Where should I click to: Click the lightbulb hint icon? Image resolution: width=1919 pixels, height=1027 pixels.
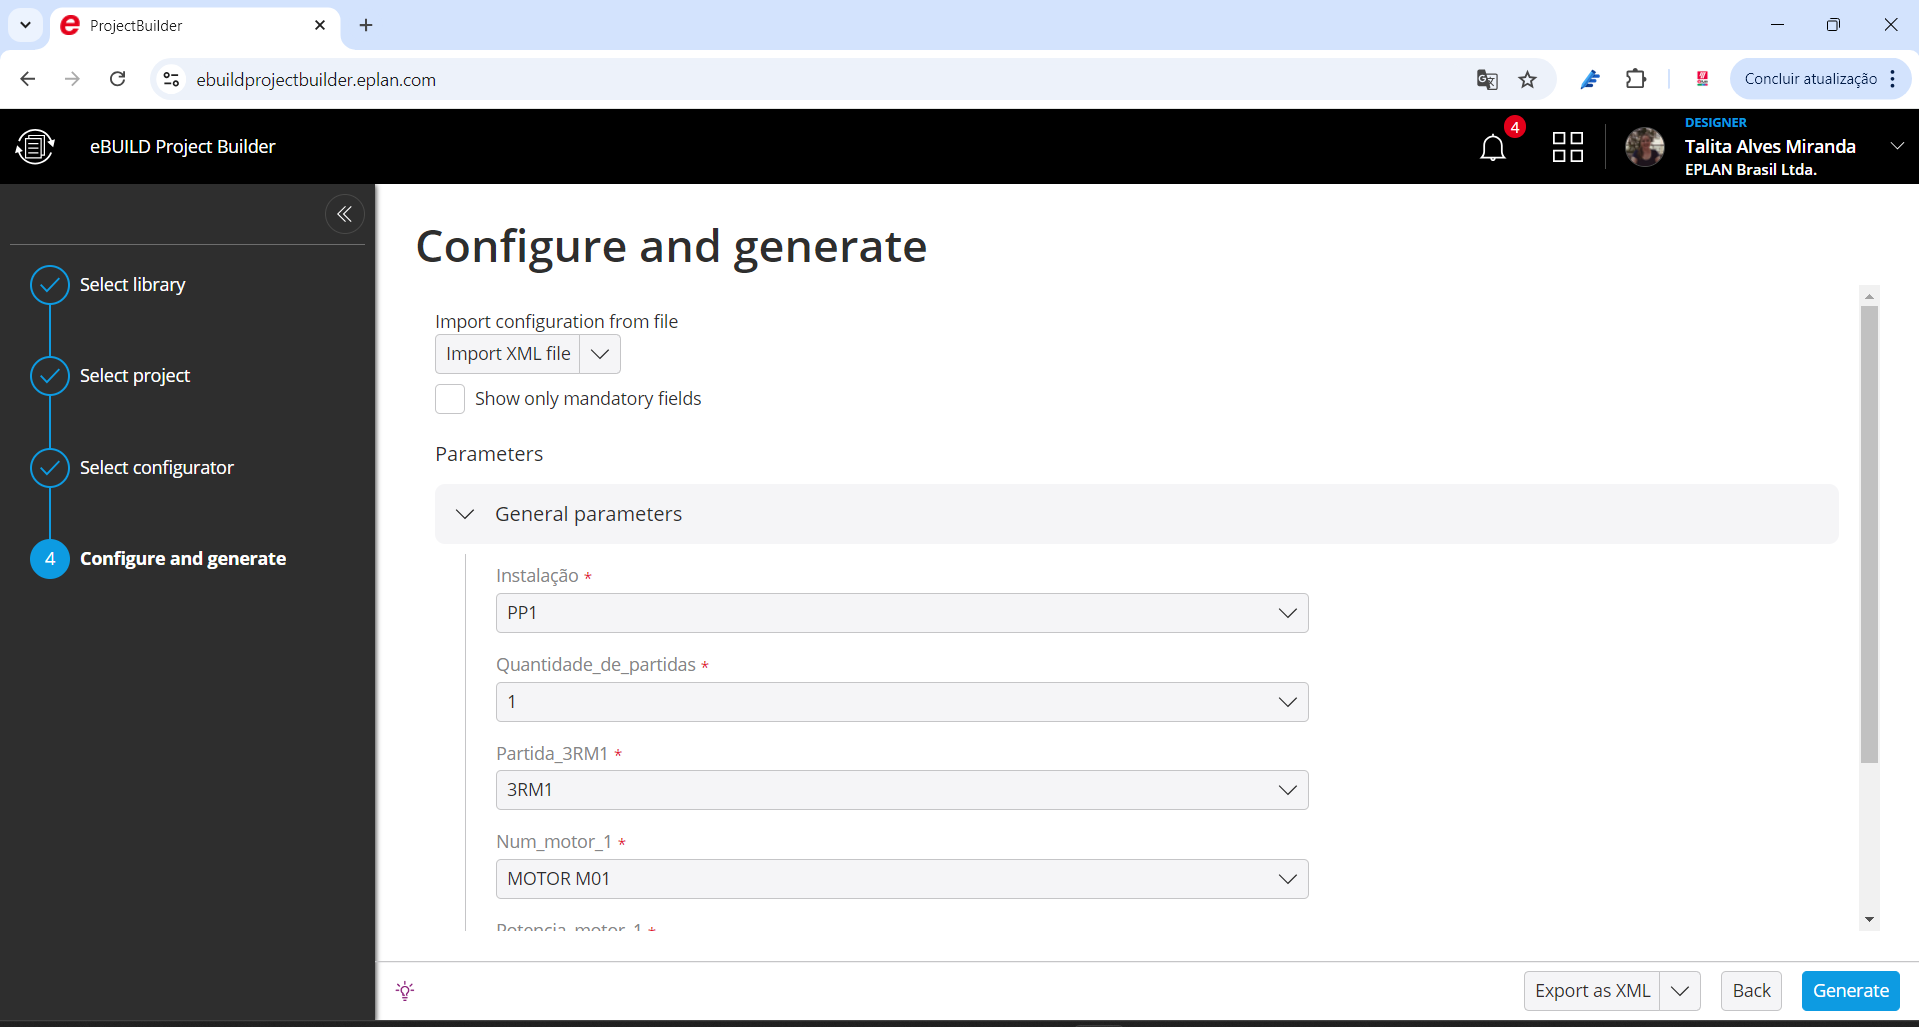[405, 991]
